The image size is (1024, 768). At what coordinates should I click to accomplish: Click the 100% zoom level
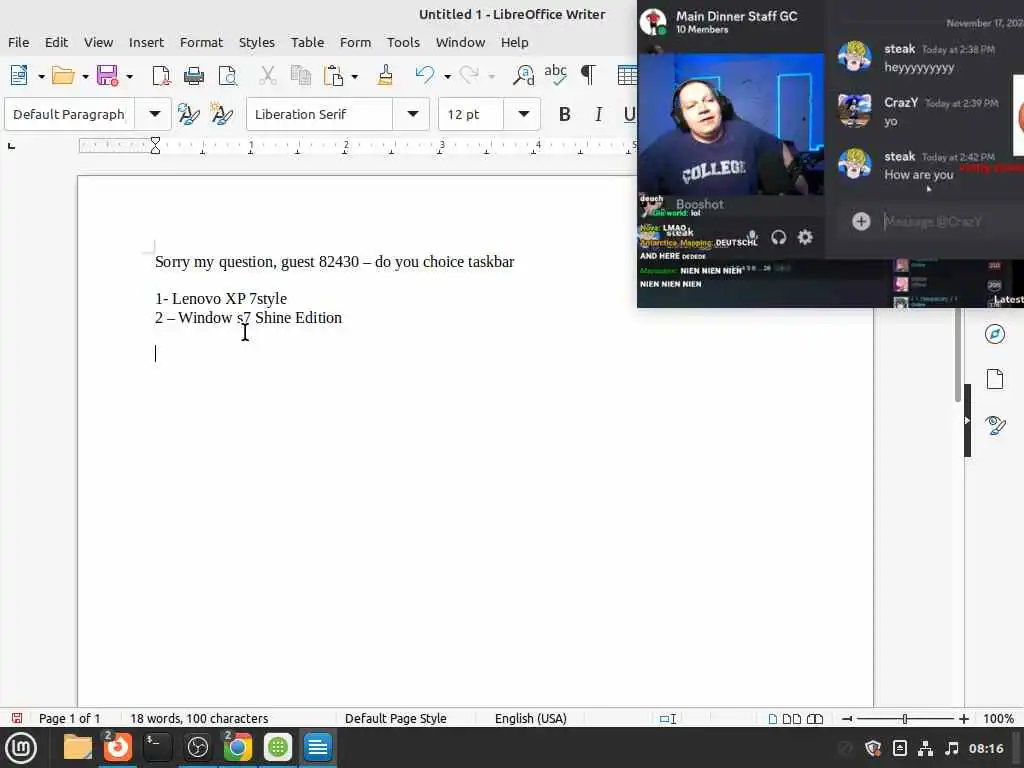coord(999,719)
